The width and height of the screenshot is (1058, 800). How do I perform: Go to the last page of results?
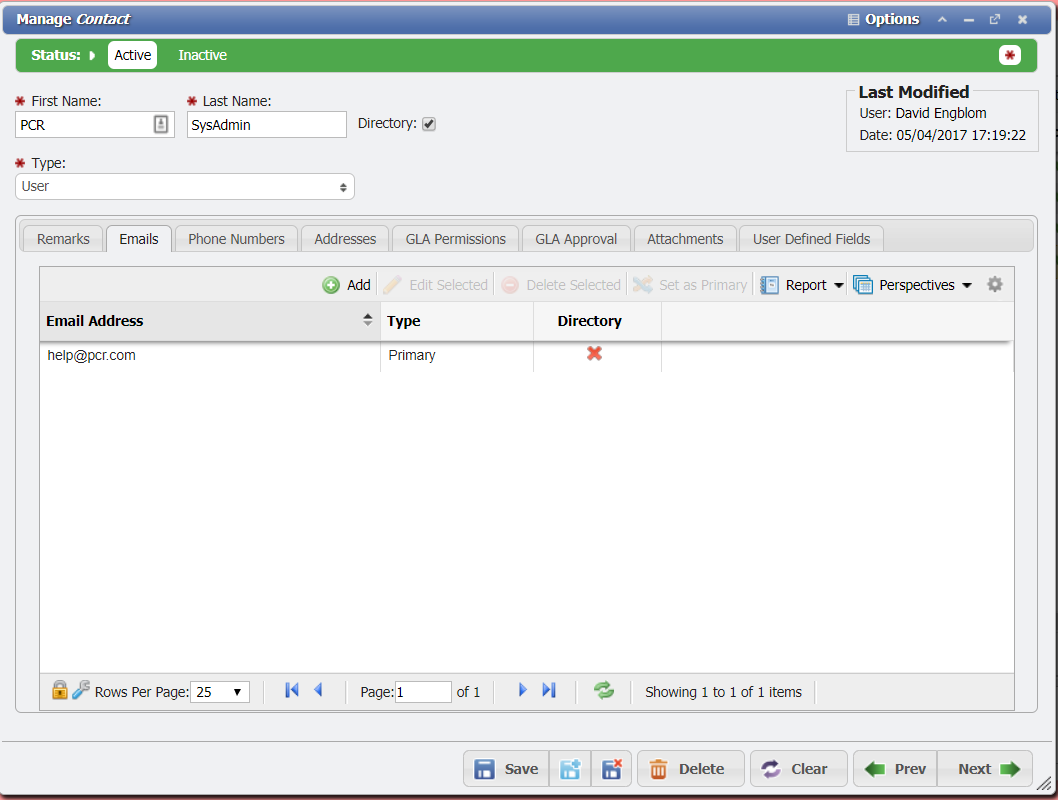549,690
